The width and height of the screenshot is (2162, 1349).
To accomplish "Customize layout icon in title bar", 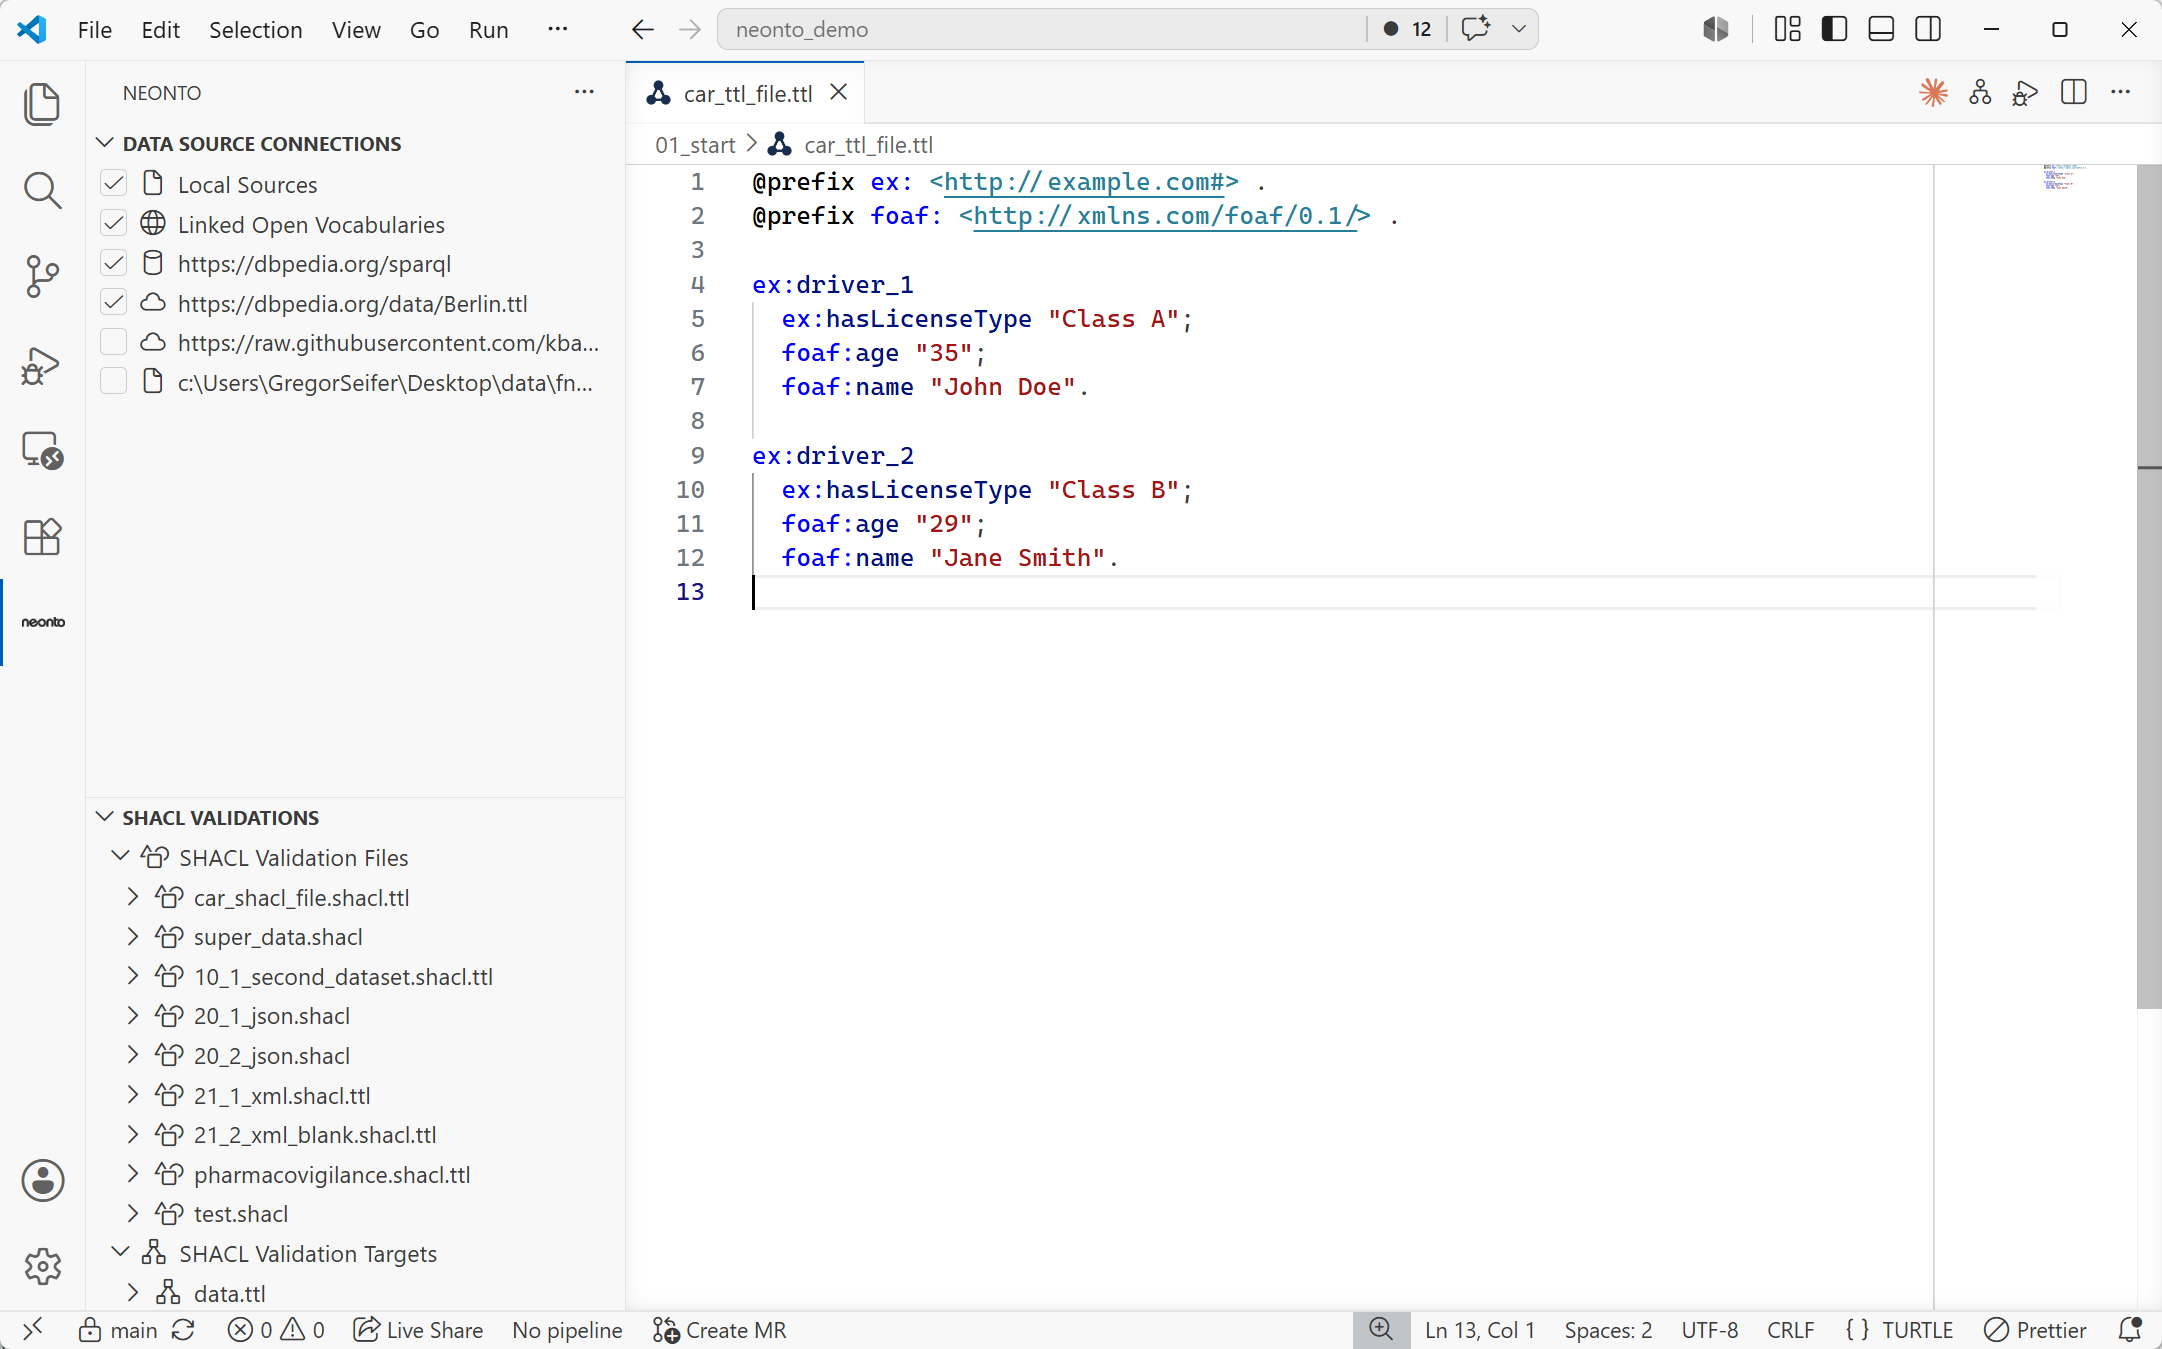I will [x=1787, y=29].
